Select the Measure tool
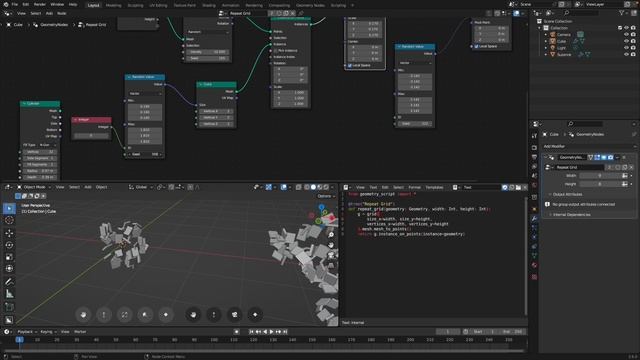Screen dimensions: 640x360 pos(9,294)
